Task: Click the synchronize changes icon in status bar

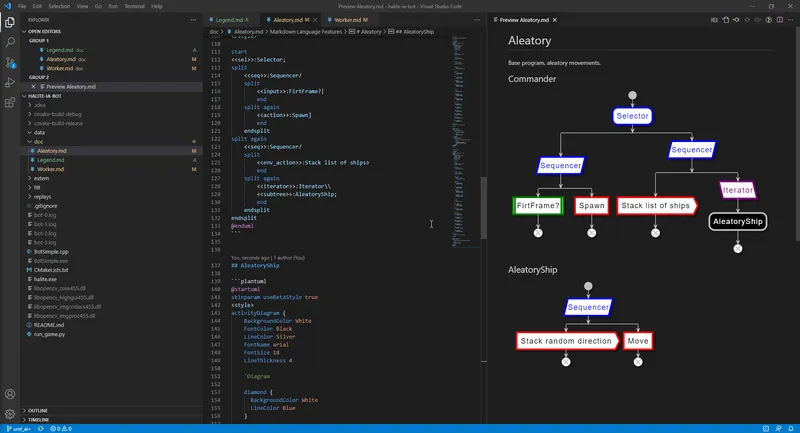Action: 40,429
